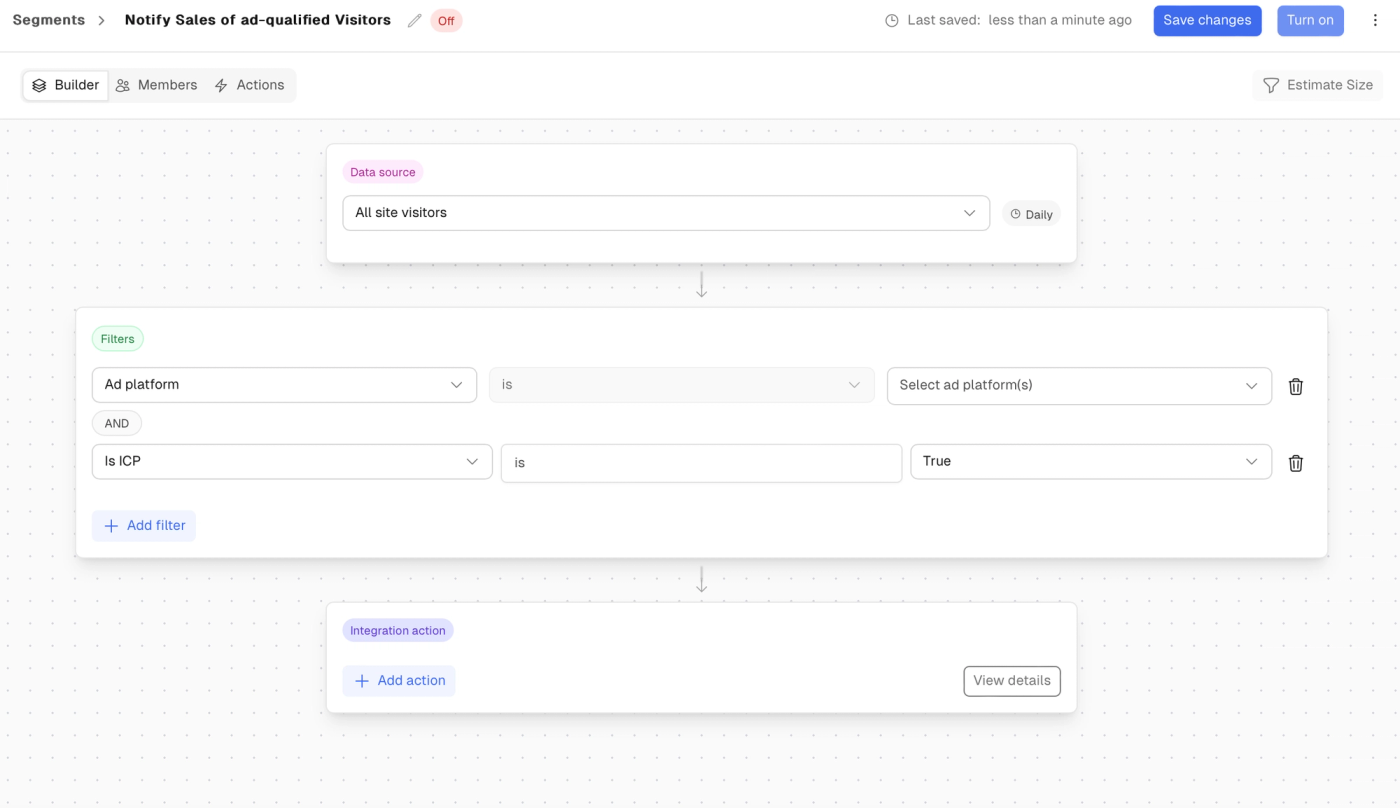Click the Integration action label
Image resolution: width=1400 pixels, height=808 pixels.
[398, 631]
